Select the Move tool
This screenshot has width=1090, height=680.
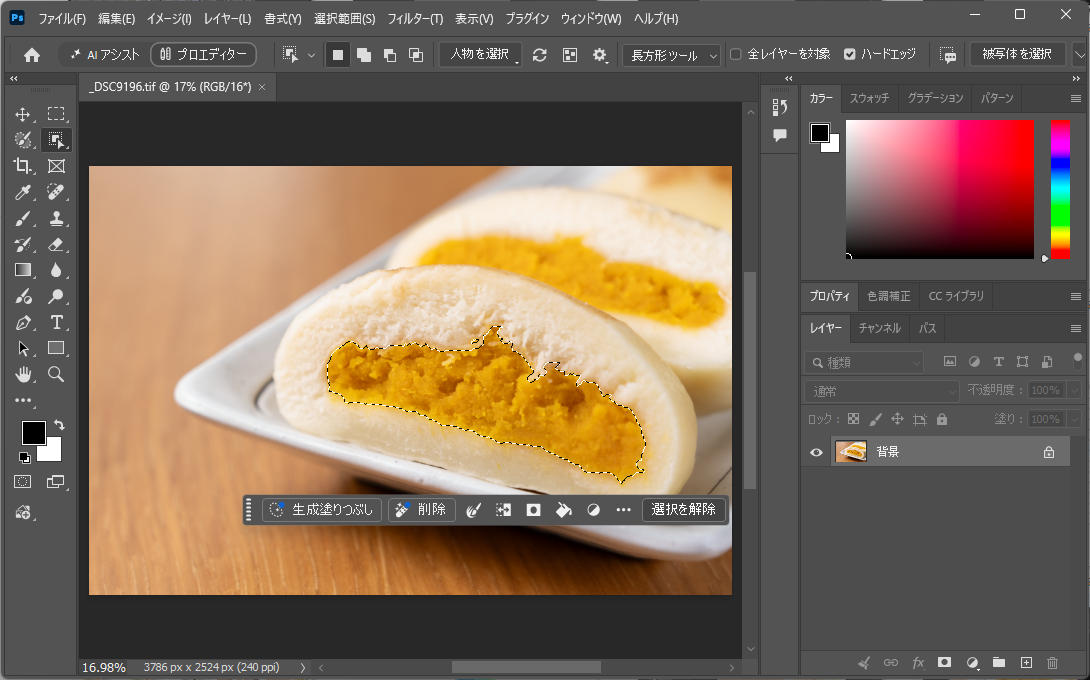pyautogui.click(x=23, y=114)
